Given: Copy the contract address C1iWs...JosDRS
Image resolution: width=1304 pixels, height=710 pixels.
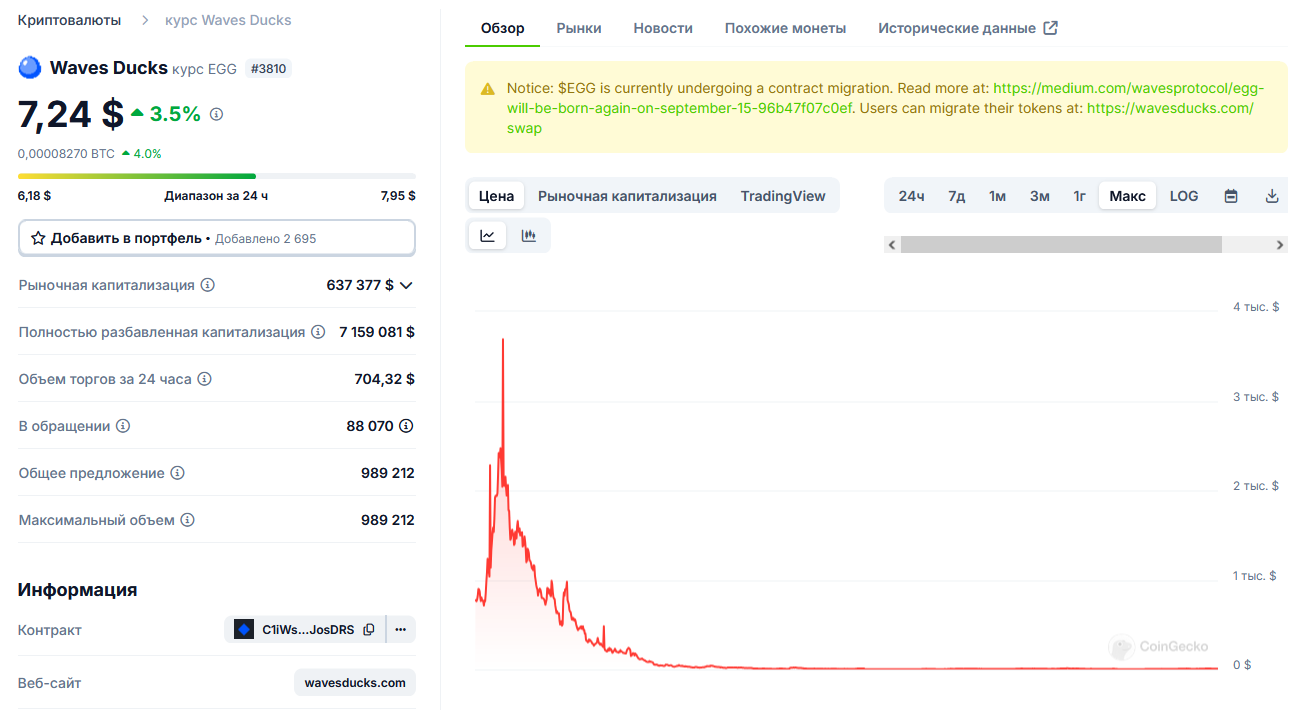Looking at the screenshot, I should (x=369, y=629).
